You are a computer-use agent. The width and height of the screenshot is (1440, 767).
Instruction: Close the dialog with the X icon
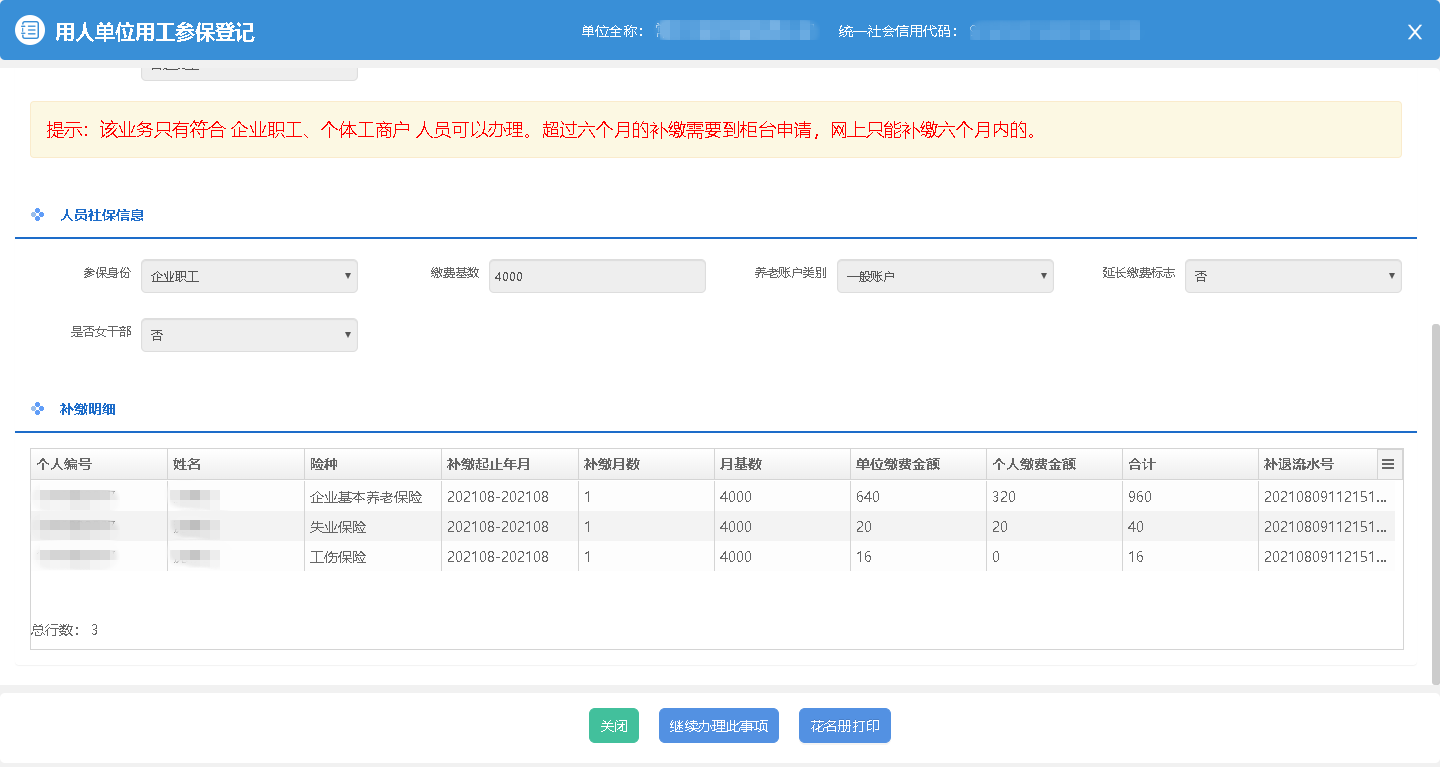coord(1414,32)
